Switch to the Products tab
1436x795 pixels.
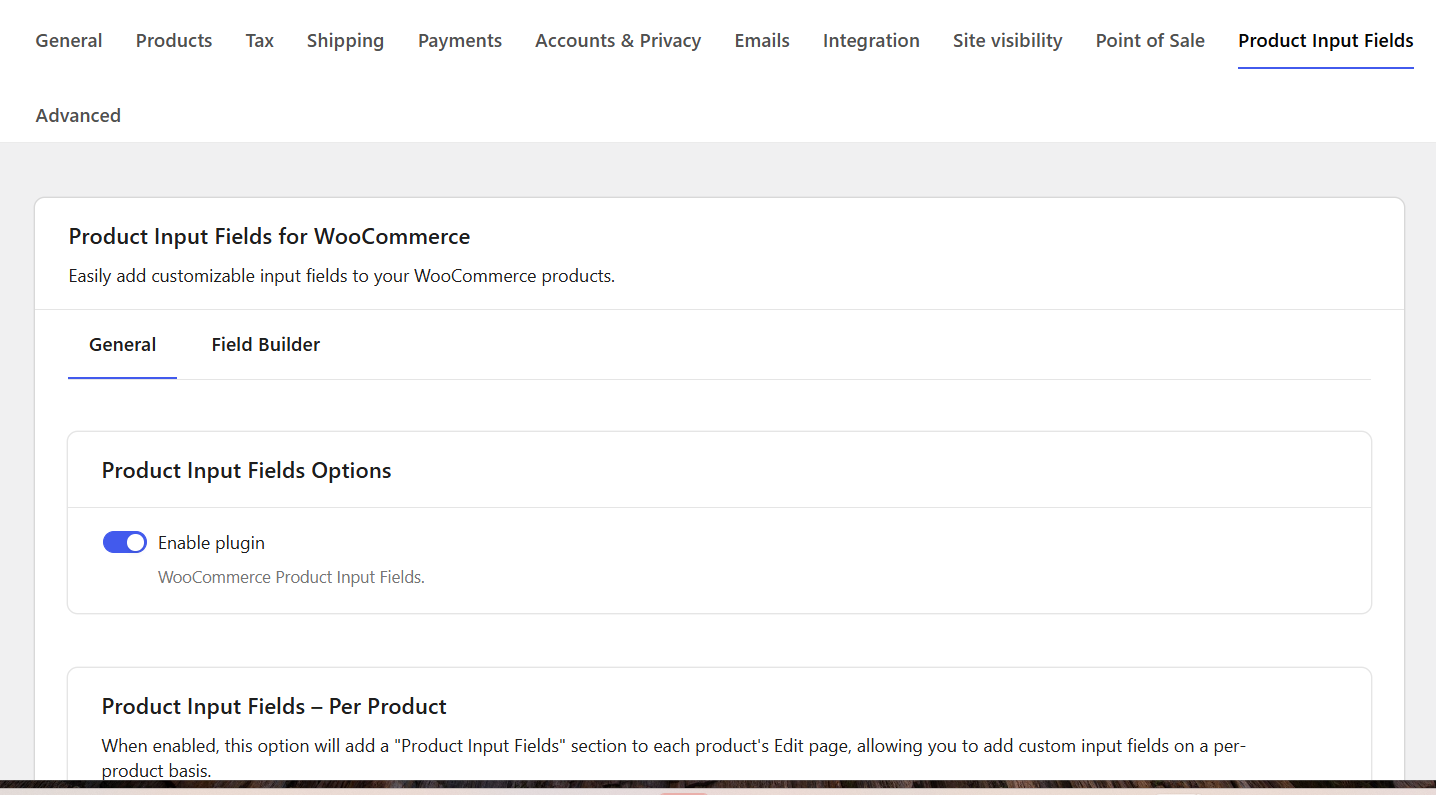[x=174, y=41]
